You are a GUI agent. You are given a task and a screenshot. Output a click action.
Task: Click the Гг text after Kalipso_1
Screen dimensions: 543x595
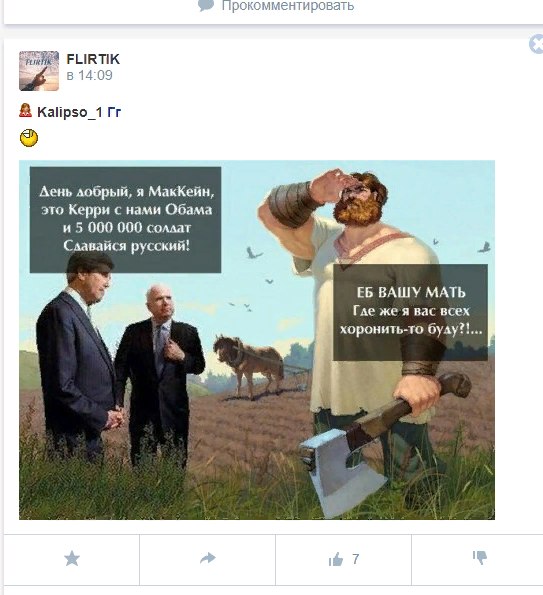(x=114, y=112)
